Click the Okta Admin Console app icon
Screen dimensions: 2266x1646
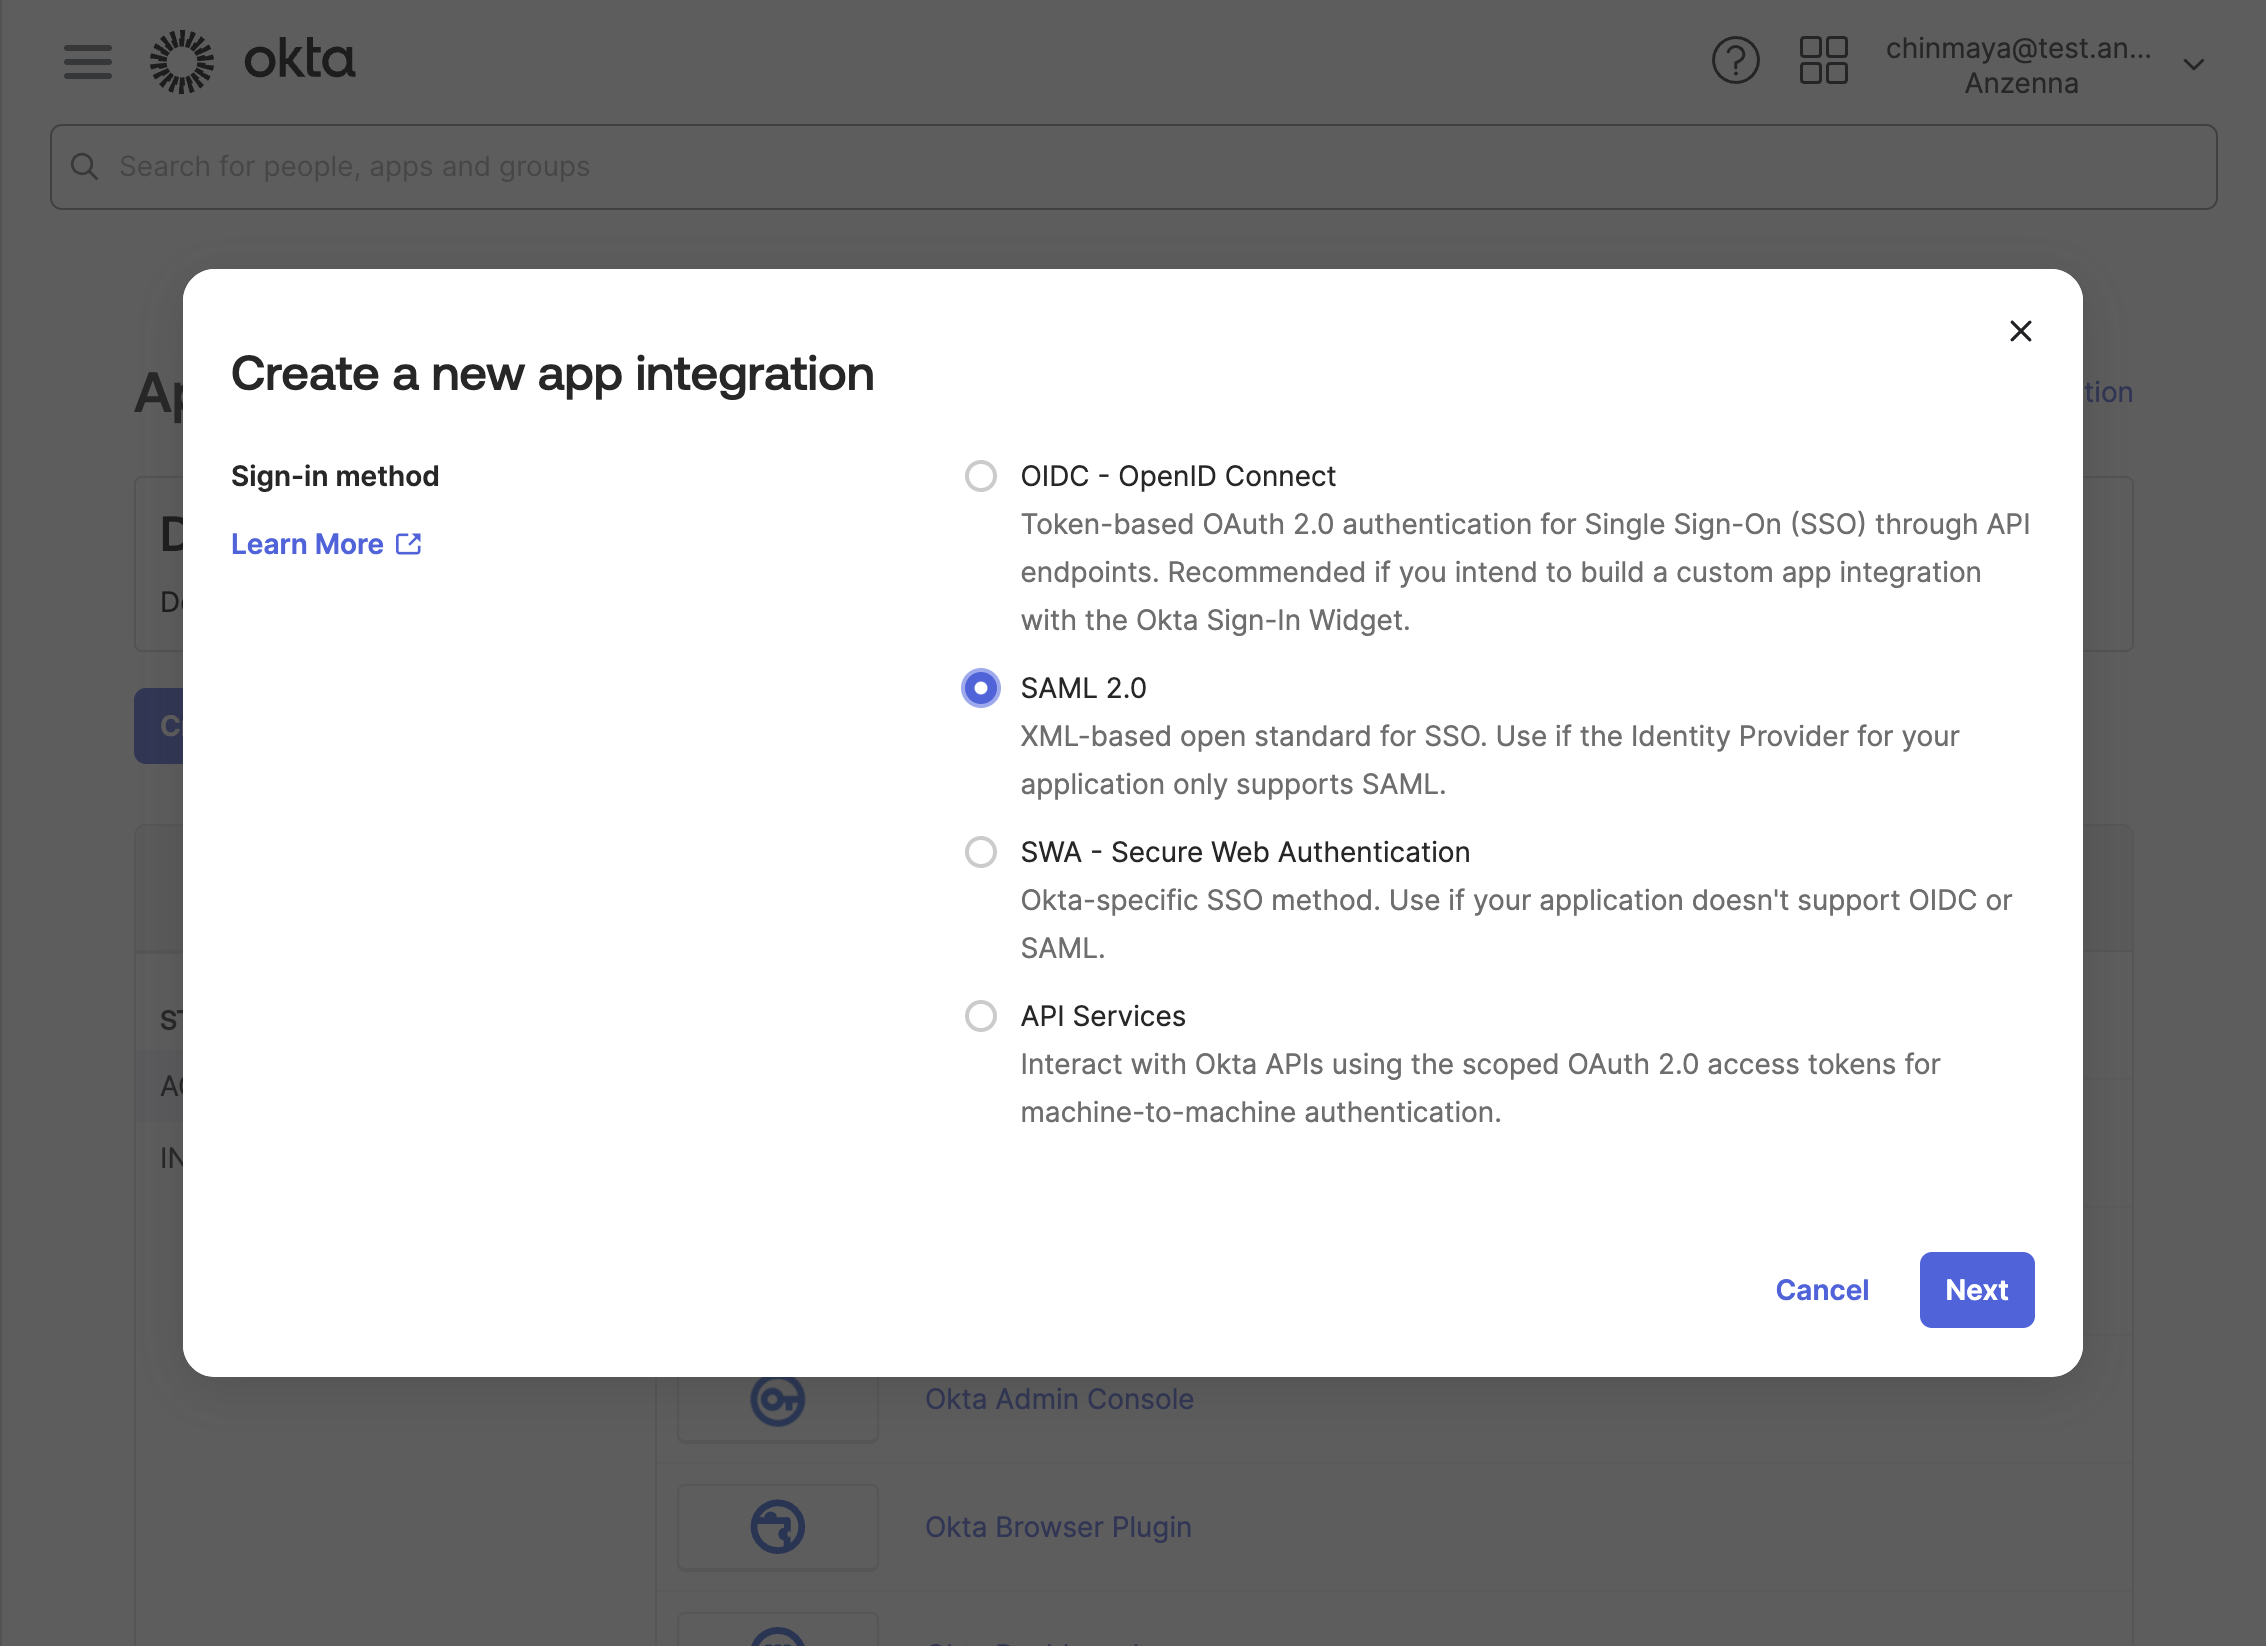777,1399
